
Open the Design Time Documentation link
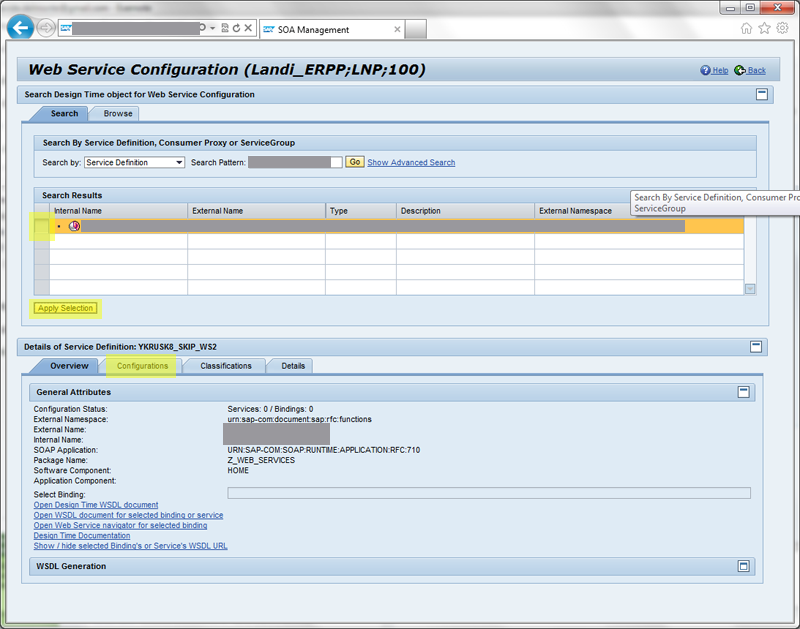coord(82,536)
